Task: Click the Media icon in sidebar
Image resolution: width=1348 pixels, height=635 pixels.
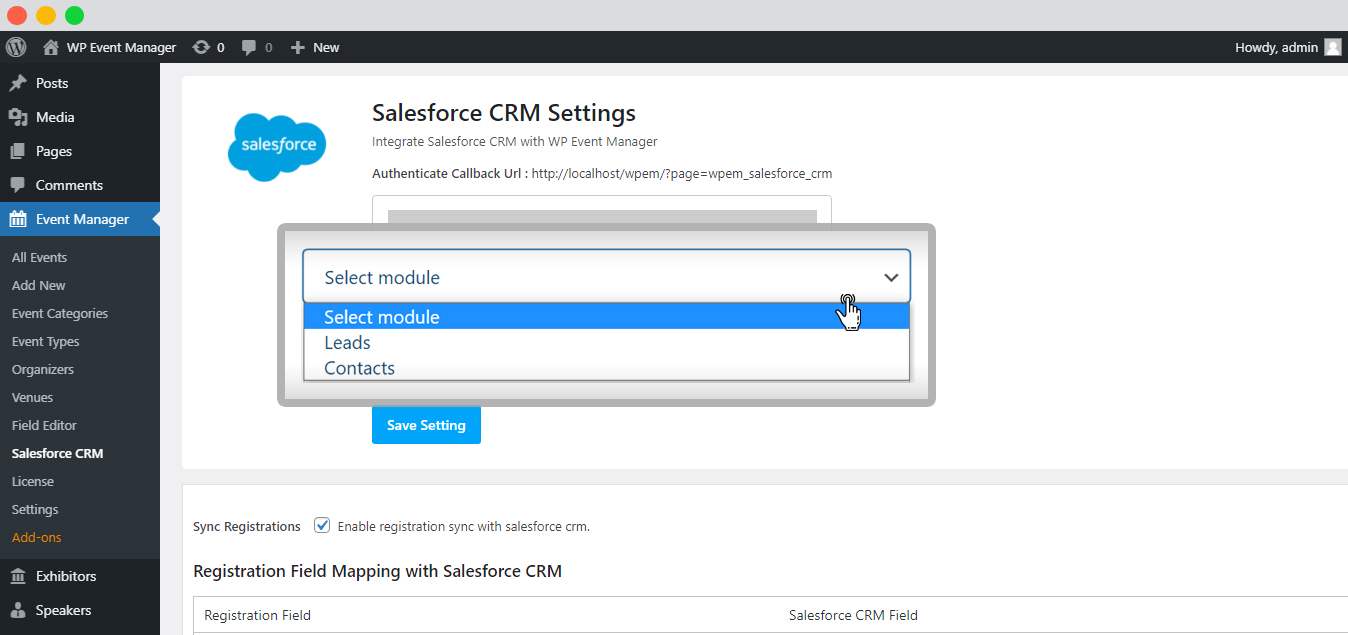Action: [x=18, y=117]
